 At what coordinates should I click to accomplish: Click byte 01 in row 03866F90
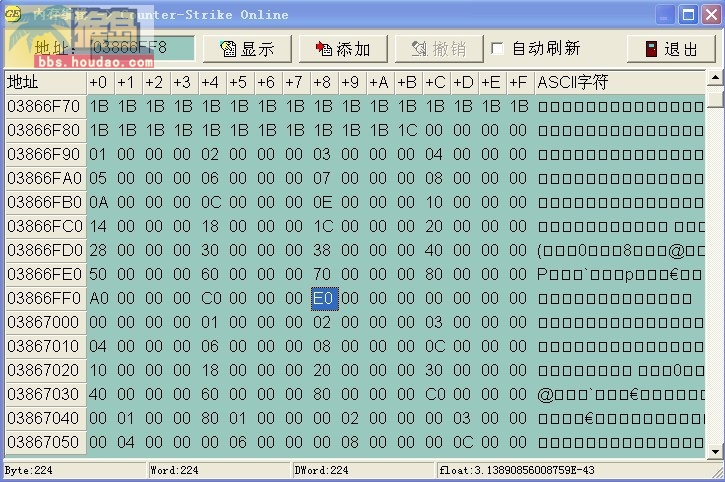tap(98, 154)
